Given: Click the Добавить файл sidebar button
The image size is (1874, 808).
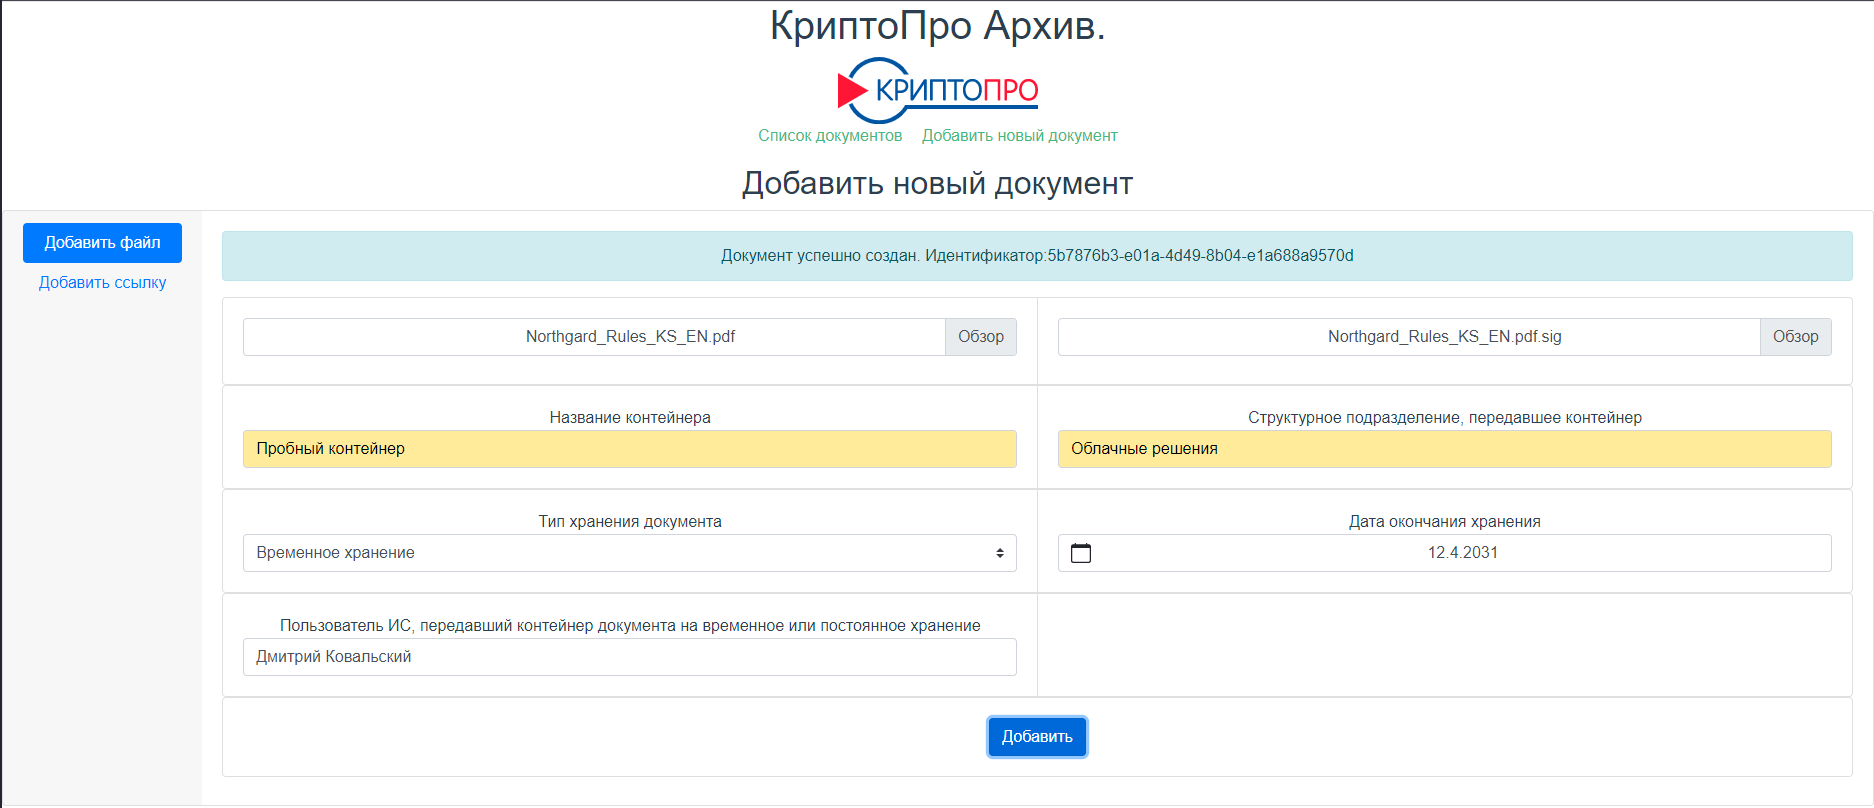Looking at the screenshot, I should tap(102, 243).
